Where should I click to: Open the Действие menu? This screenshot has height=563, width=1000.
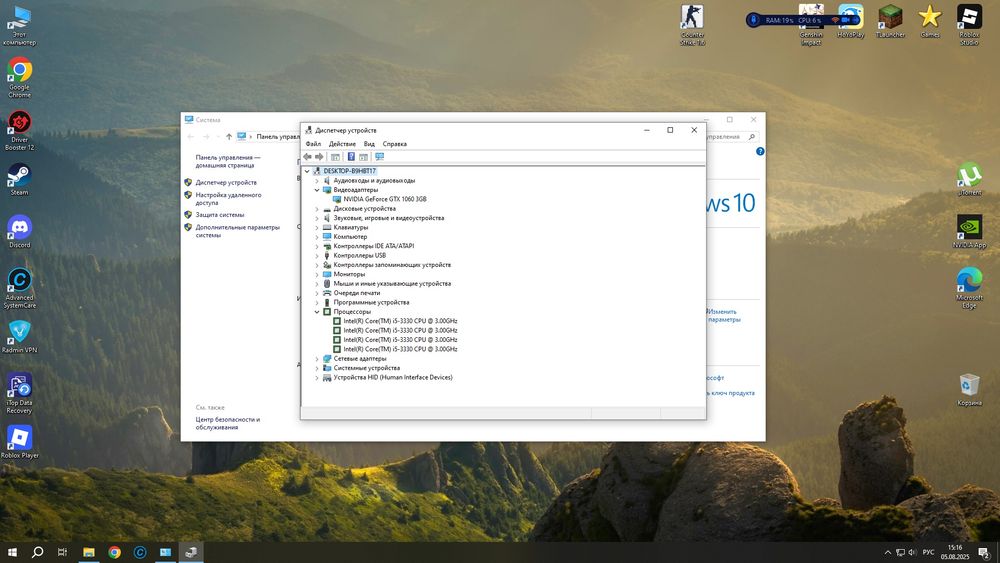pyautogui.click(x=342, y=144)
